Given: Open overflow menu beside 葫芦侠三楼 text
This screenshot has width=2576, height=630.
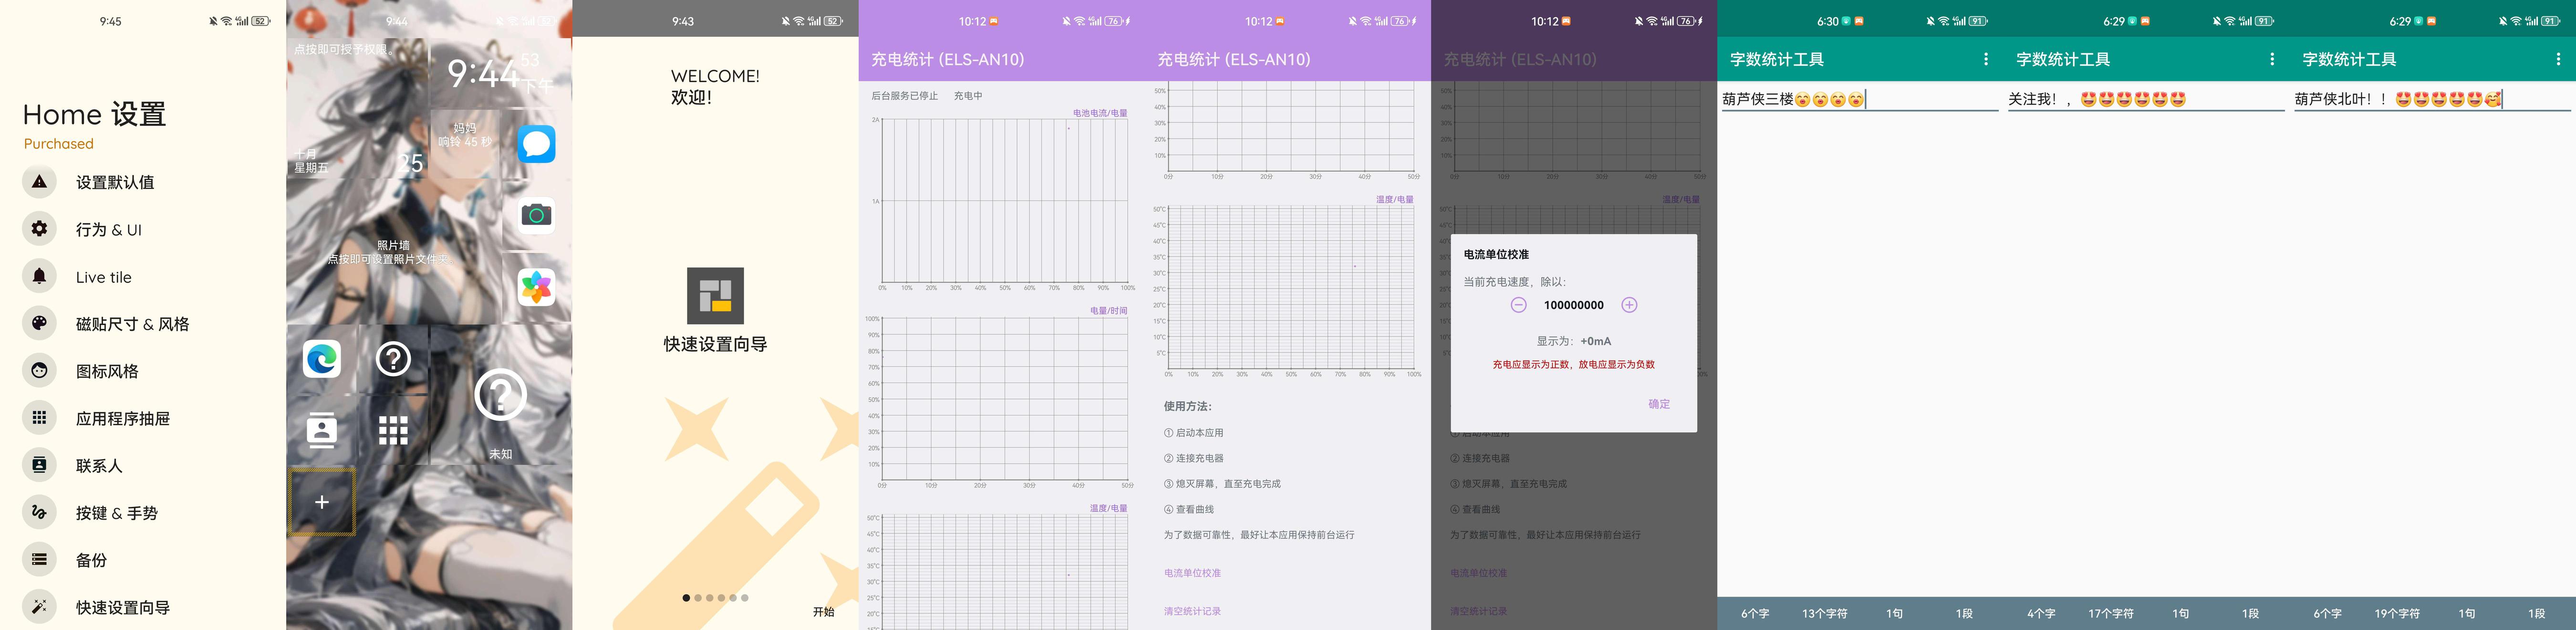Looking at the screenshot, I should [x=1985, y=59].
